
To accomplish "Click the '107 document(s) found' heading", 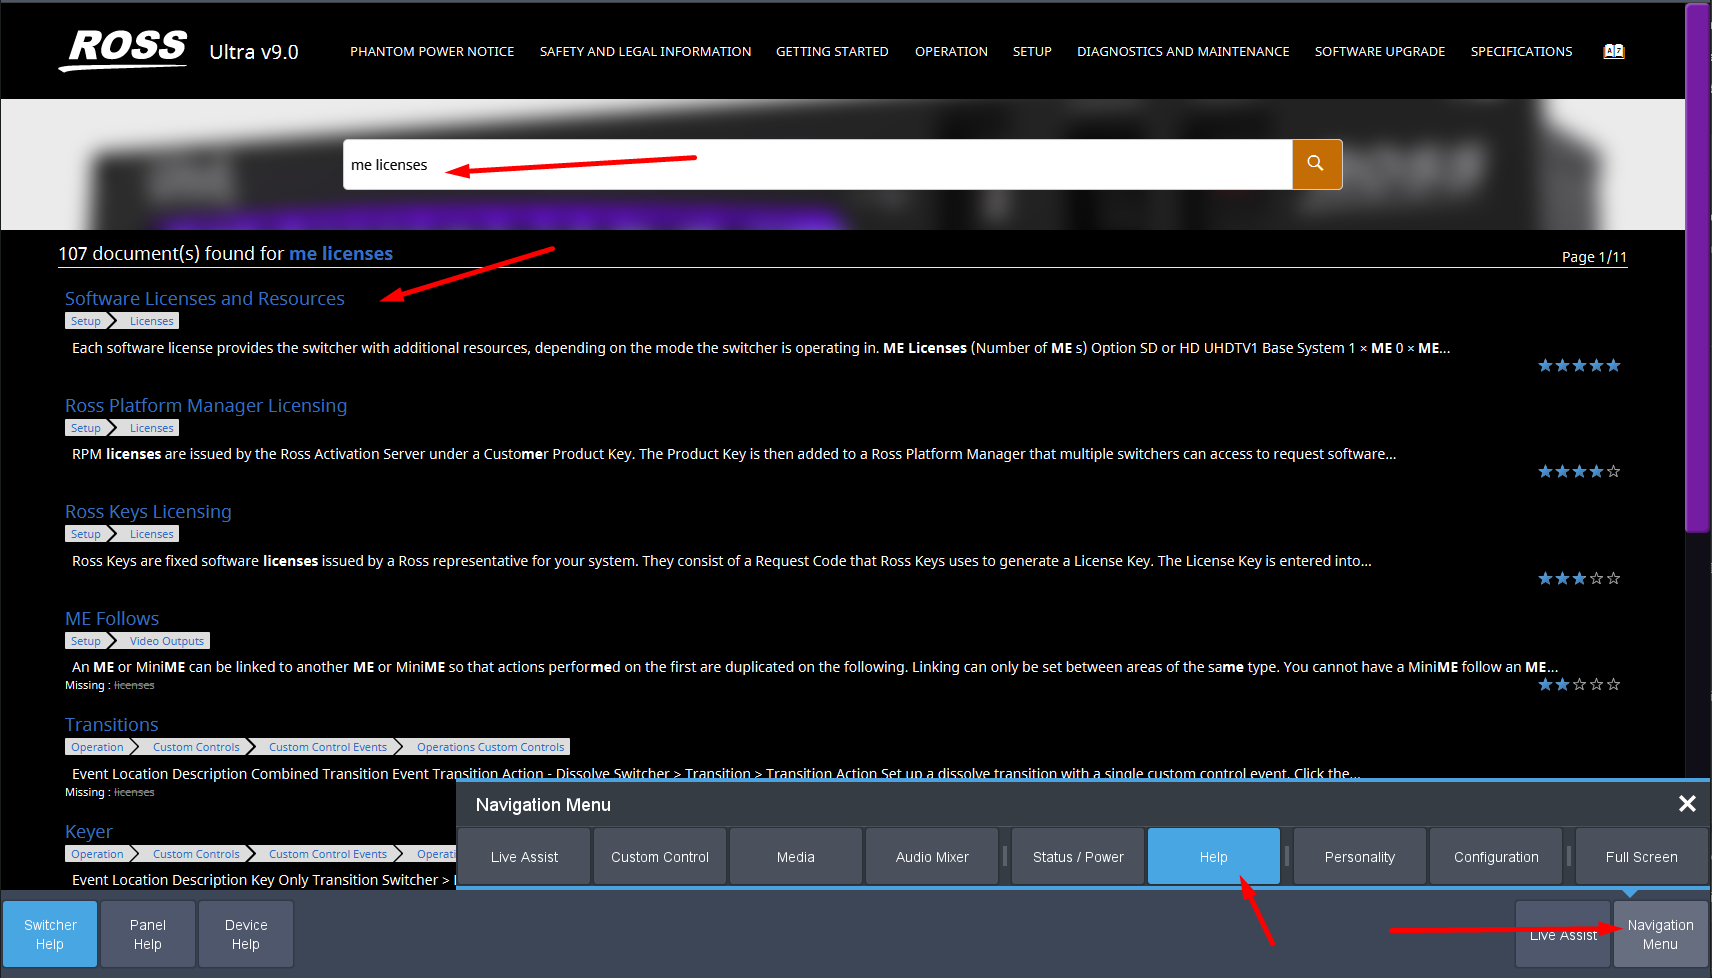I will (226, 253).
